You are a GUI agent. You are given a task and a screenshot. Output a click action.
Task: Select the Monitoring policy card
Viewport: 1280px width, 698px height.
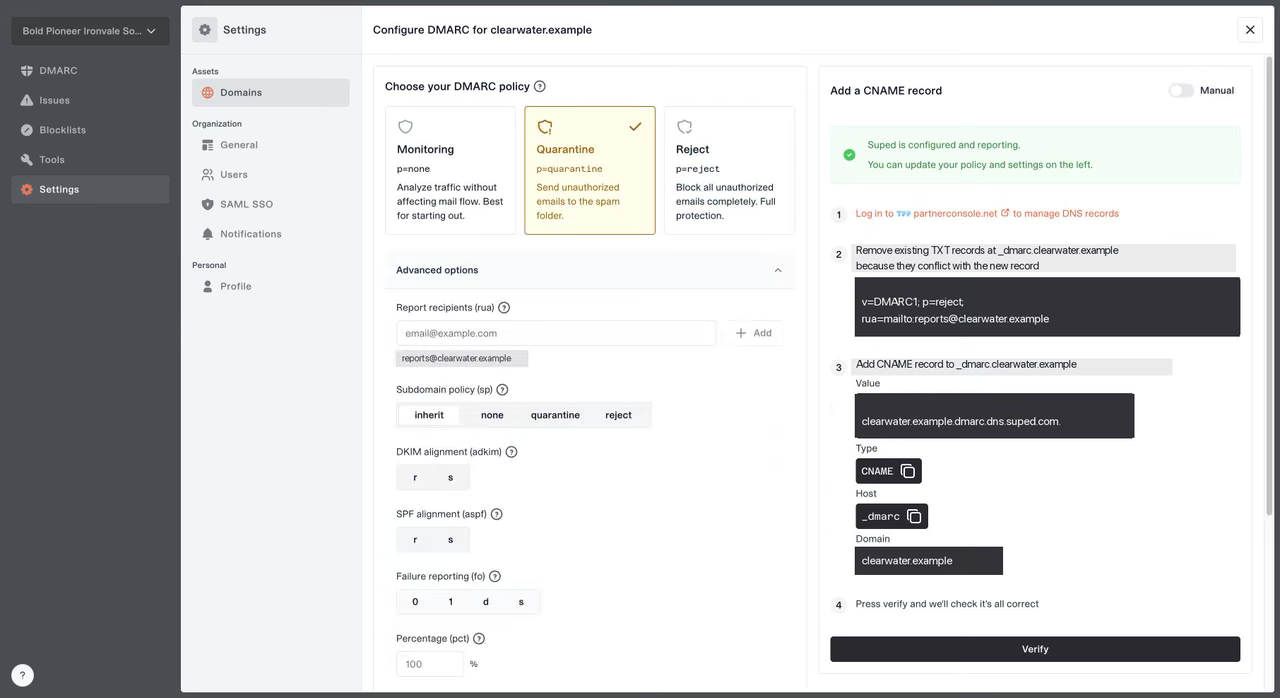coord(450,170)
